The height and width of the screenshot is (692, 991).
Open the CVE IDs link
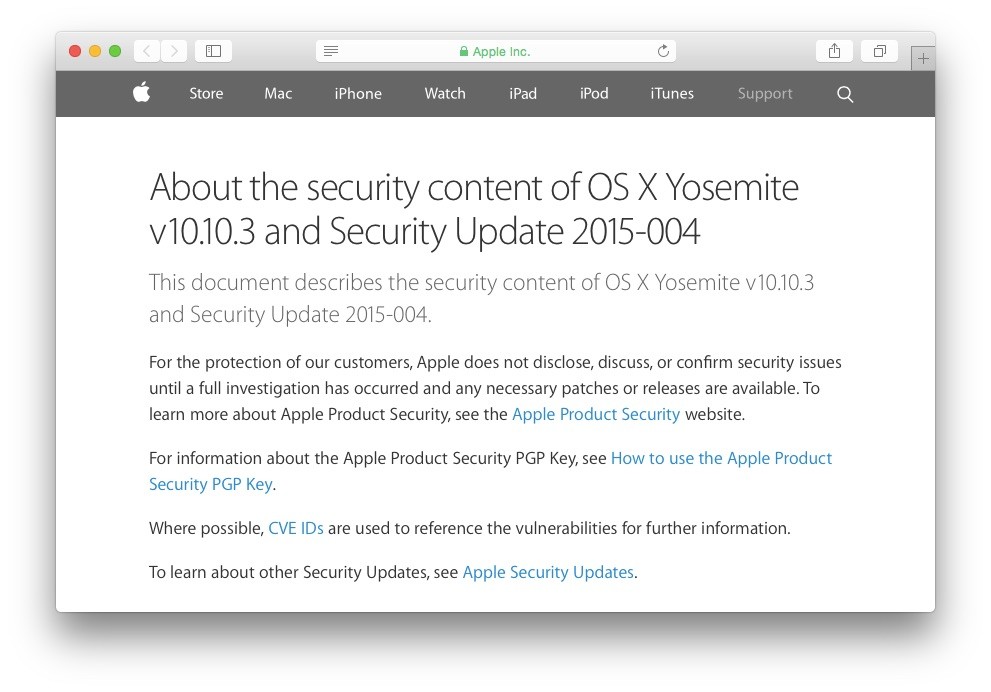tap(296, 528)
